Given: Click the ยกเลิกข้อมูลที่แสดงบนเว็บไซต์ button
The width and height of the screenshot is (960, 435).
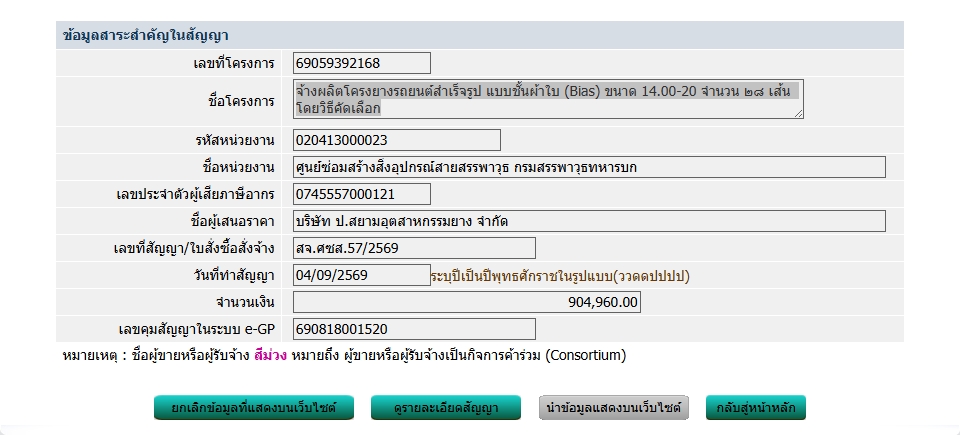Looking at the screenshot, I should coord(253,408).
